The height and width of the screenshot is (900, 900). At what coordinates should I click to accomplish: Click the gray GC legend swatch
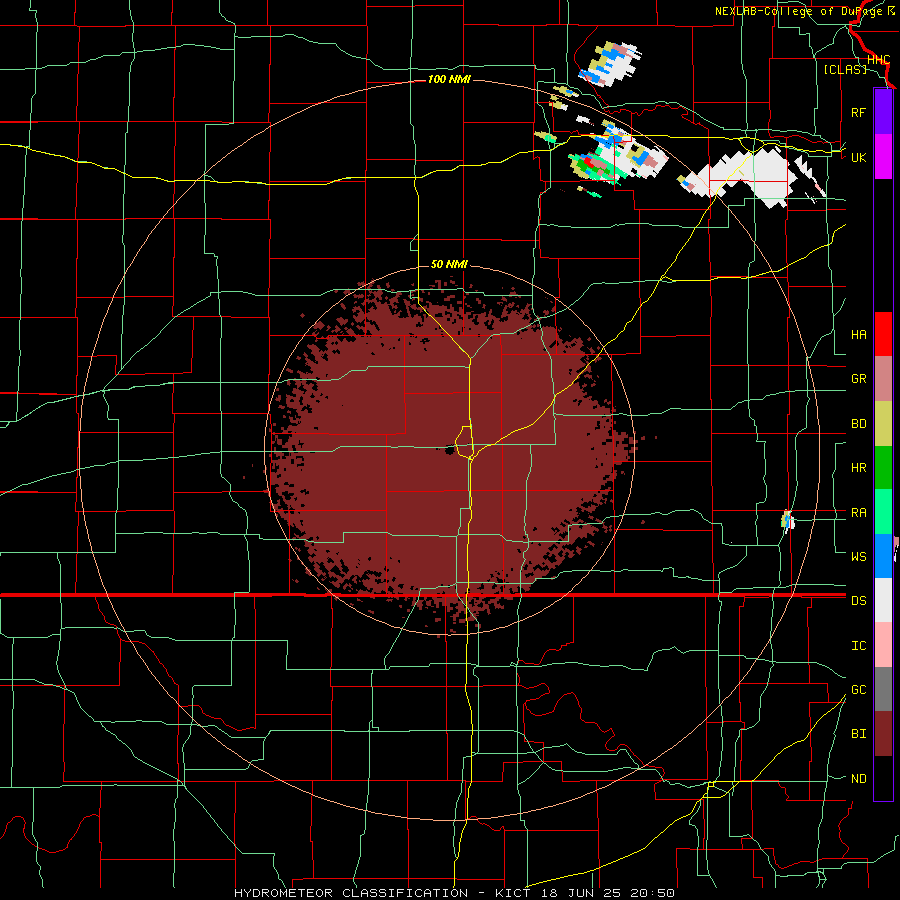pos(883,689)
